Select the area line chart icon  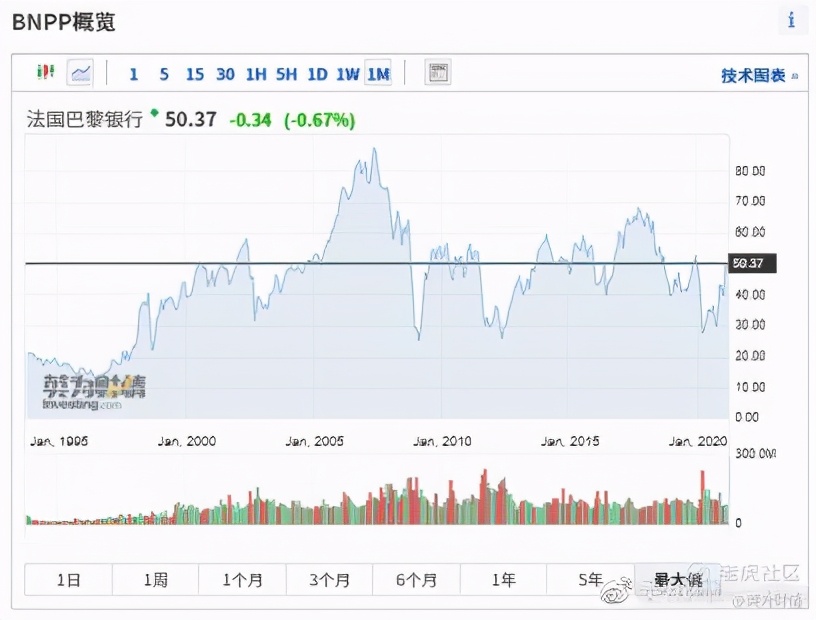click(x=80, y=72)
